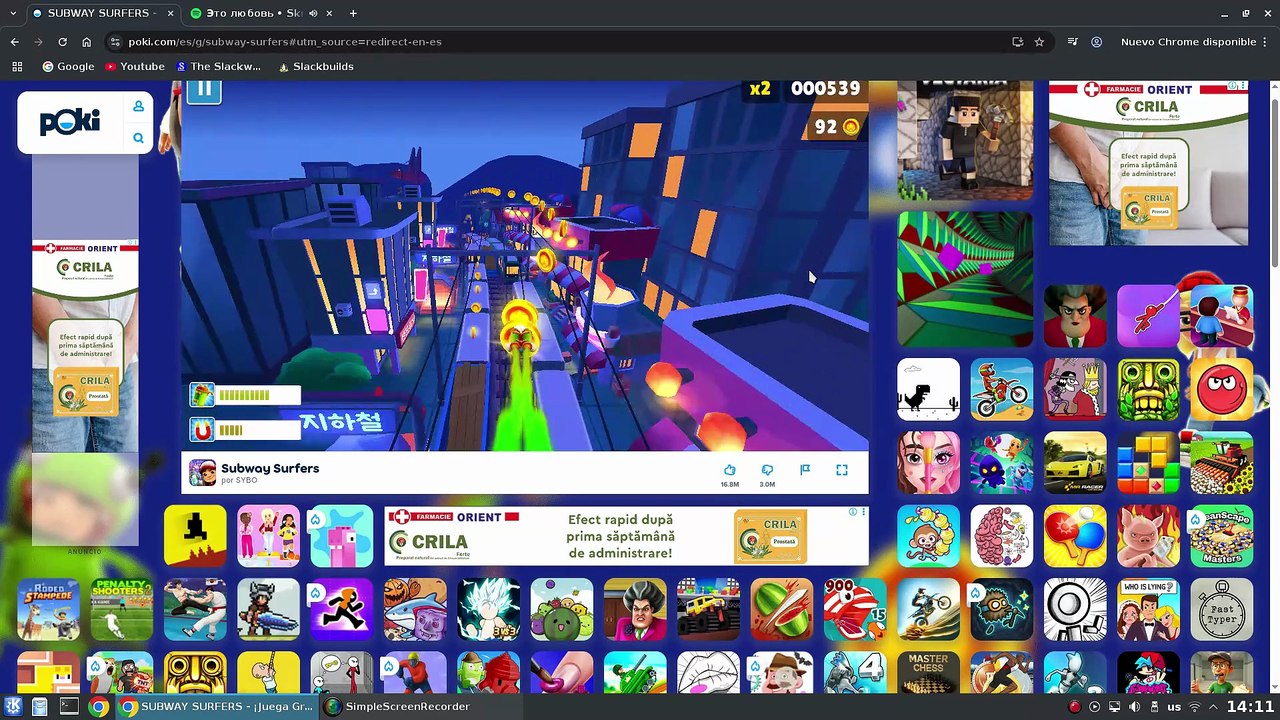The width and height of the screenshot is (1280, 720).
Task: Open the Penalty Shooters game thumbnail
Action: point(121,609)
